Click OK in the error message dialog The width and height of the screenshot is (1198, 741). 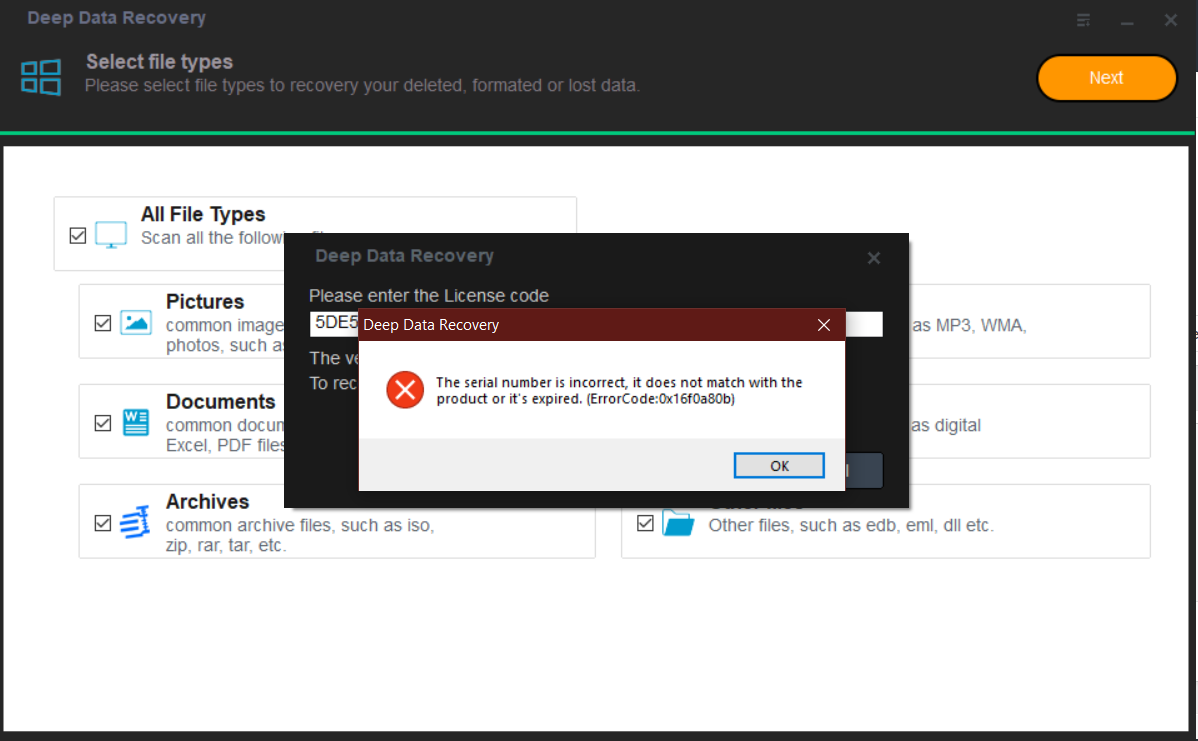(779, 465)
